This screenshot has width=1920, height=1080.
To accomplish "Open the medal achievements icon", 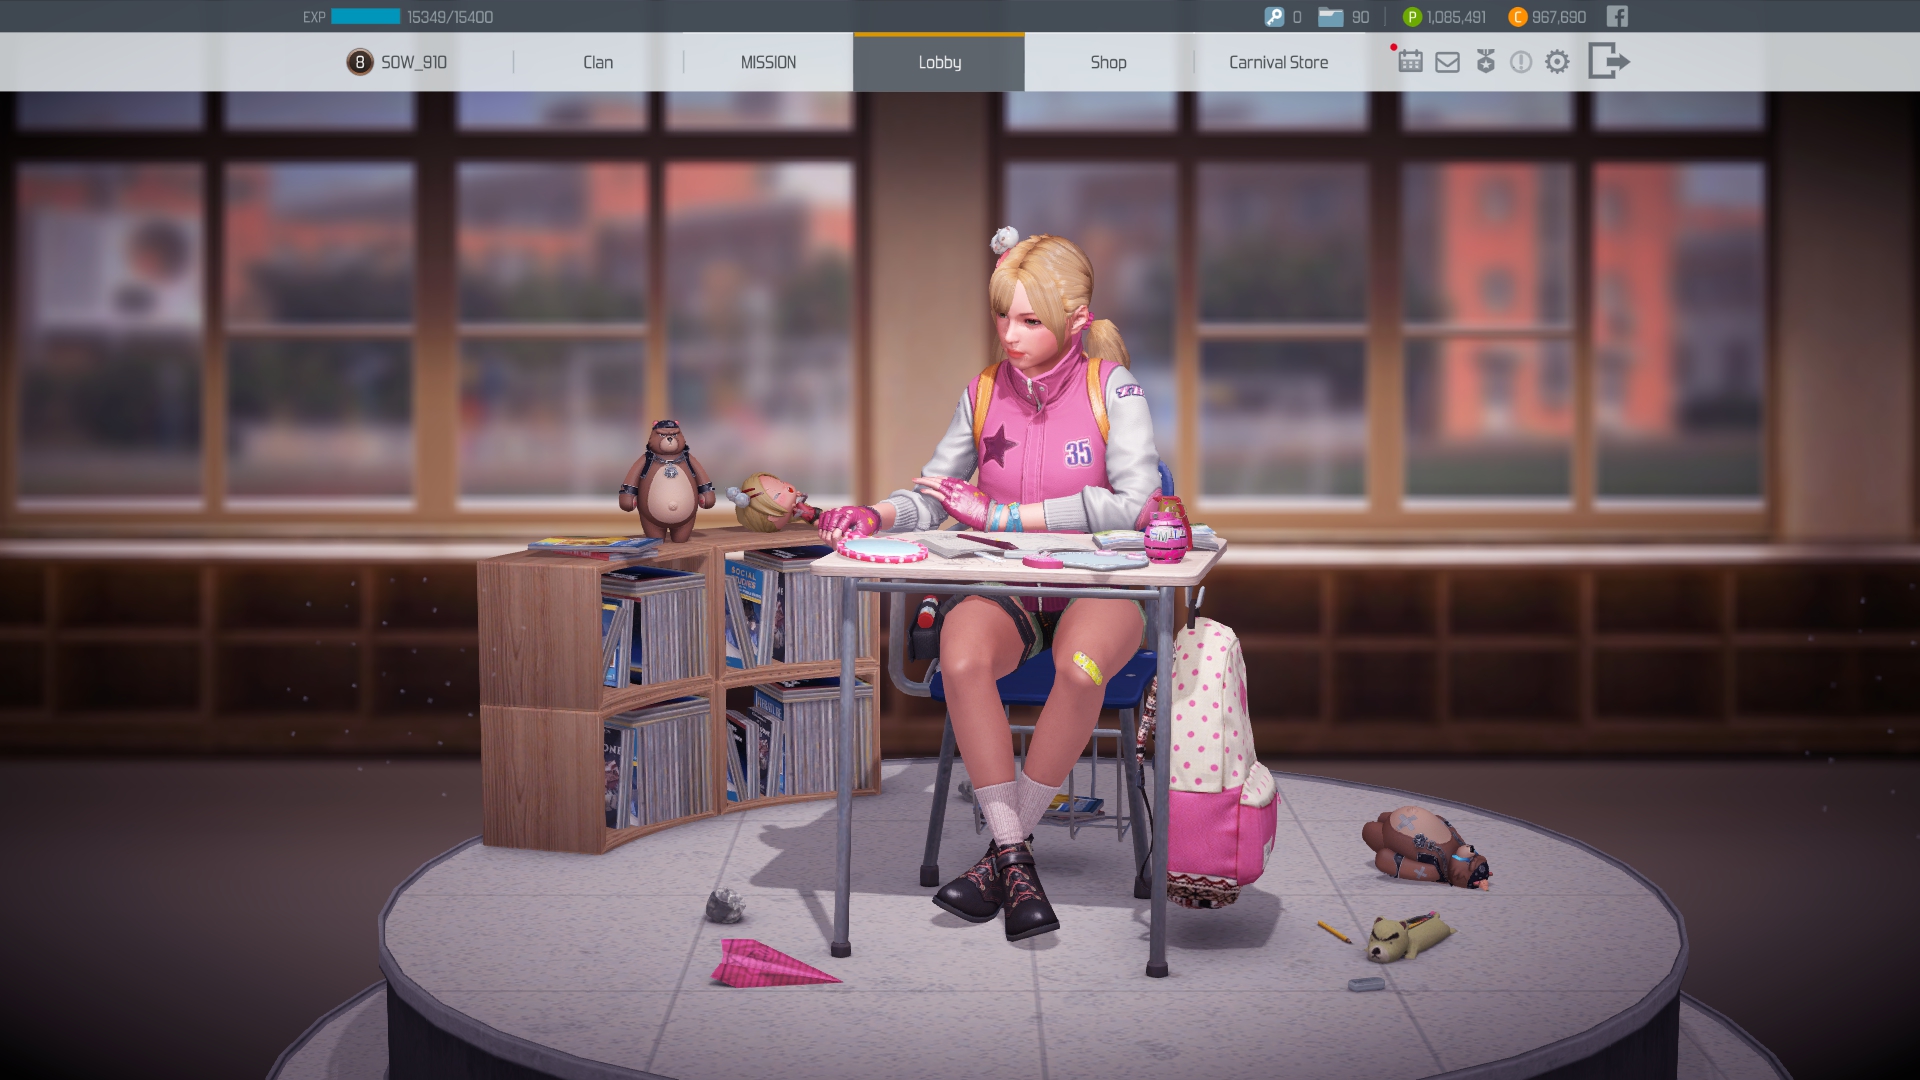I will click(1485, 62).
